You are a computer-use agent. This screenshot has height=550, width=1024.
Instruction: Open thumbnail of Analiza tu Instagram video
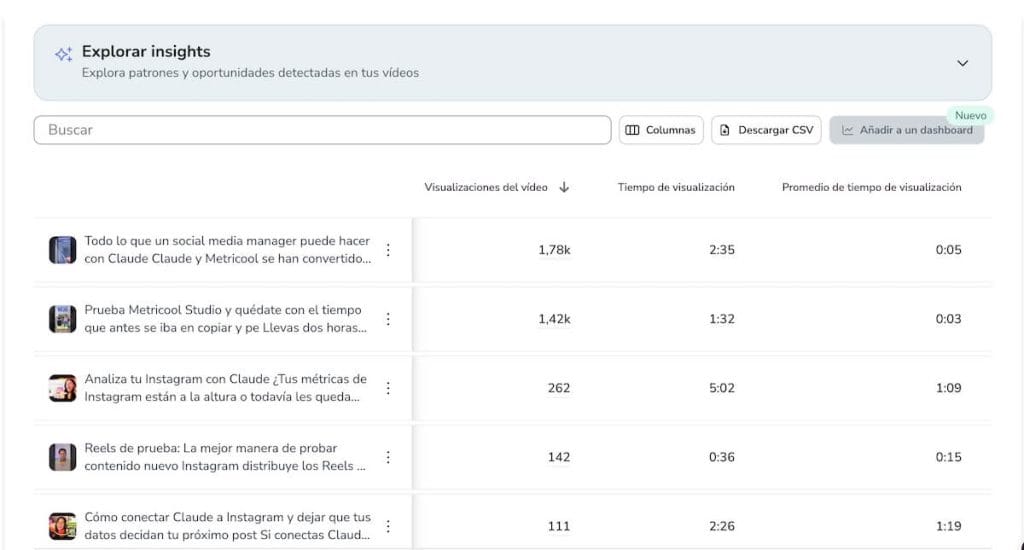pyautogui.click(x=63, y=388)
